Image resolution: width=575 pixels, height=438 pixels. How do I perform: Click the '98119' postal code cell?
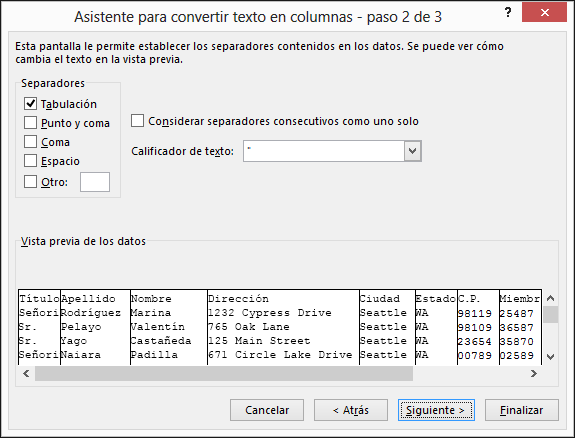point(475,314)
